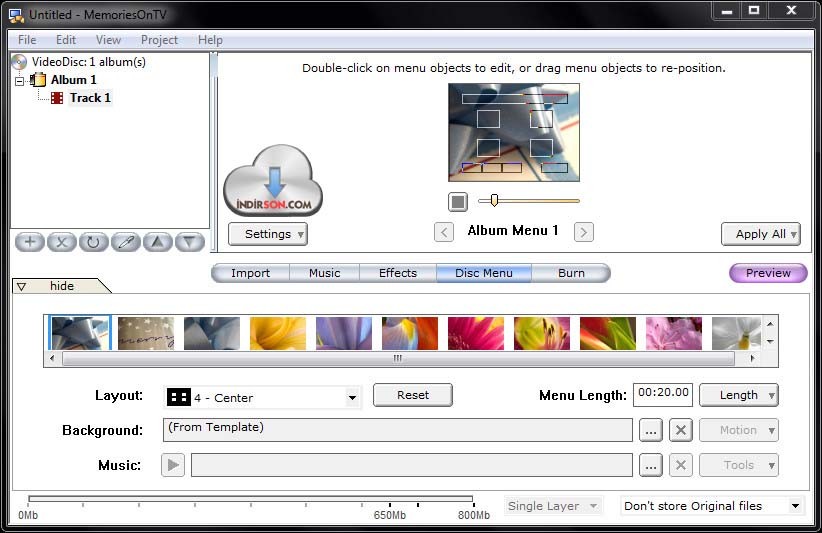Click the VideoDisc disc icon in tree
Image resolution: width=822 pixels, height=533 pixels.
pos(19,62)
